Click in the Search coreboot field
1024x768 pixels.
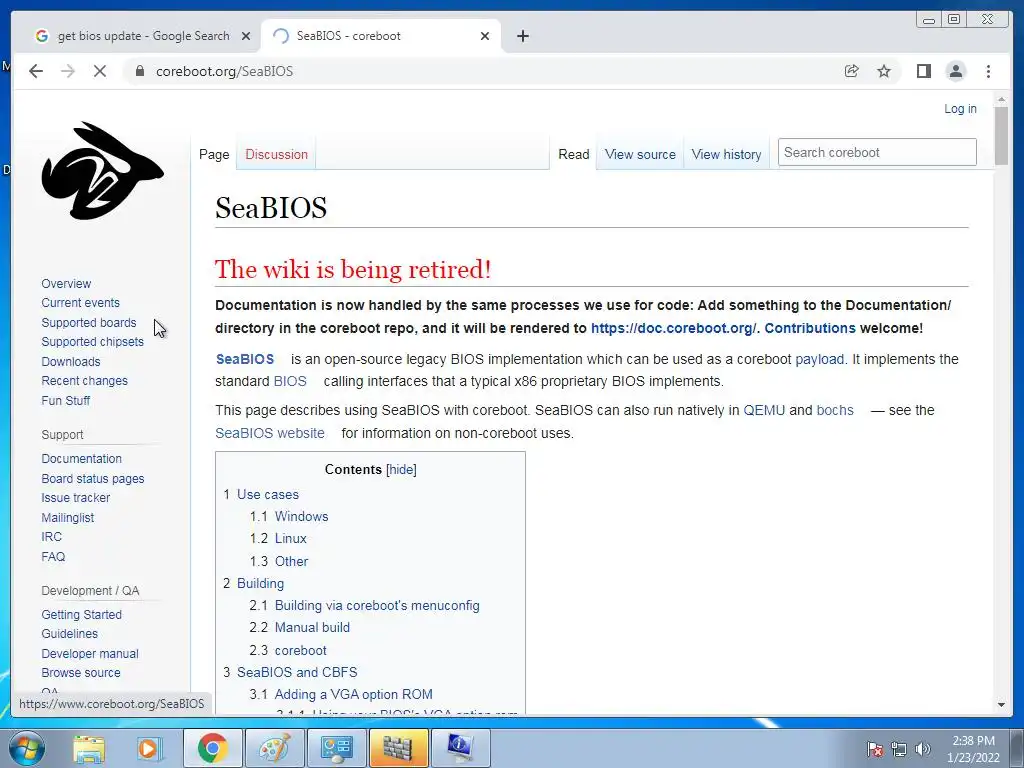click(x=877, y=152)
